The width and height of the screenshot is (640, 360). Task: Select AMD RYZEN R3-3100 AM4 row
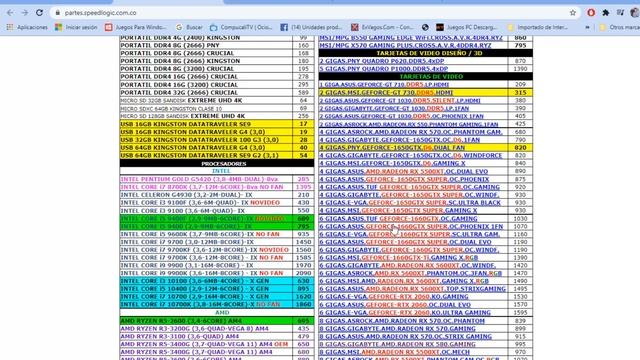coord(217,336)
